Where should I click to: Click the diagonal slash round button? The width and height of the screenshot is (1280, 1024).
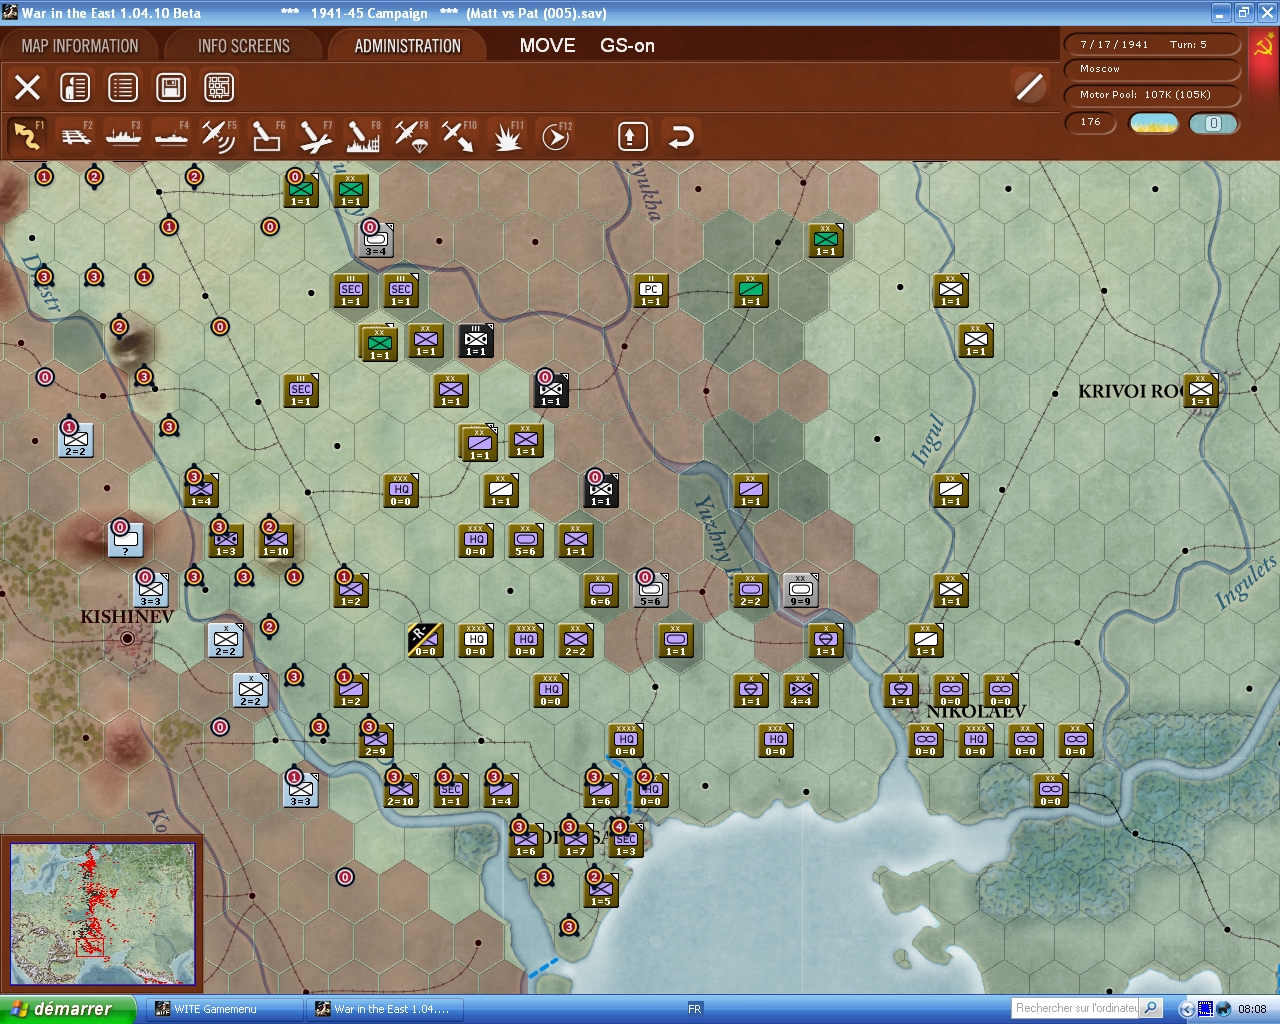point(1029,87)
